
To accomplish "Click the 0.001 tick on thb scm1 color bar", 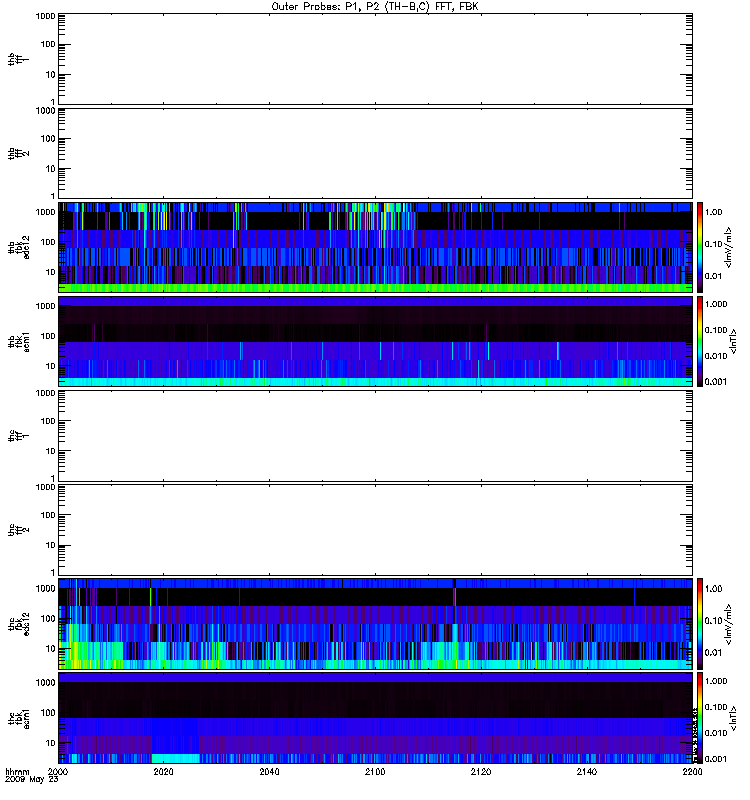I will (x=716, y=382).
